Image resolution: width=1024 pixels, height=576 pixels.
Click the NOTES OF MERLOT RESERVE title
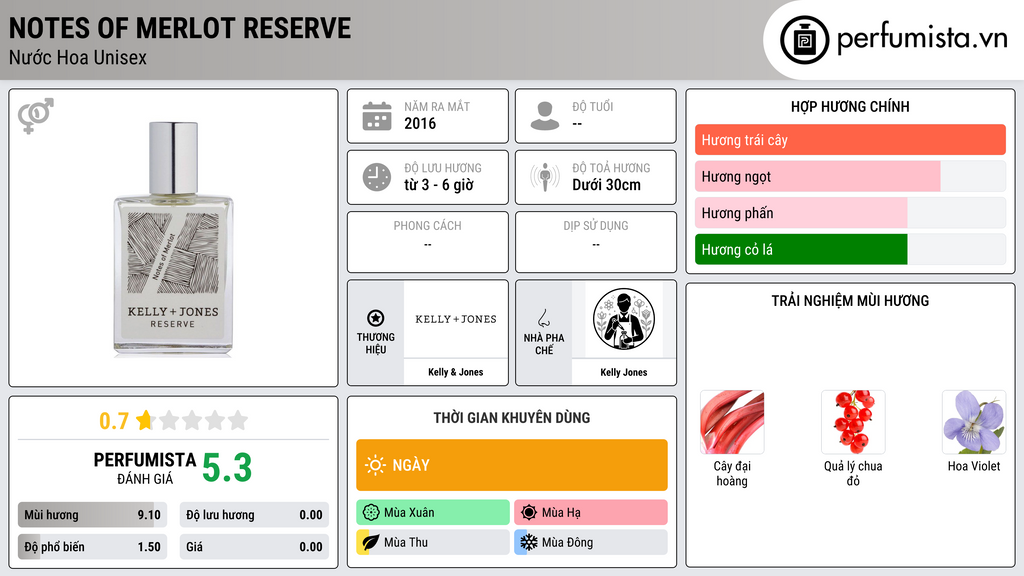[x=180, y=28]
